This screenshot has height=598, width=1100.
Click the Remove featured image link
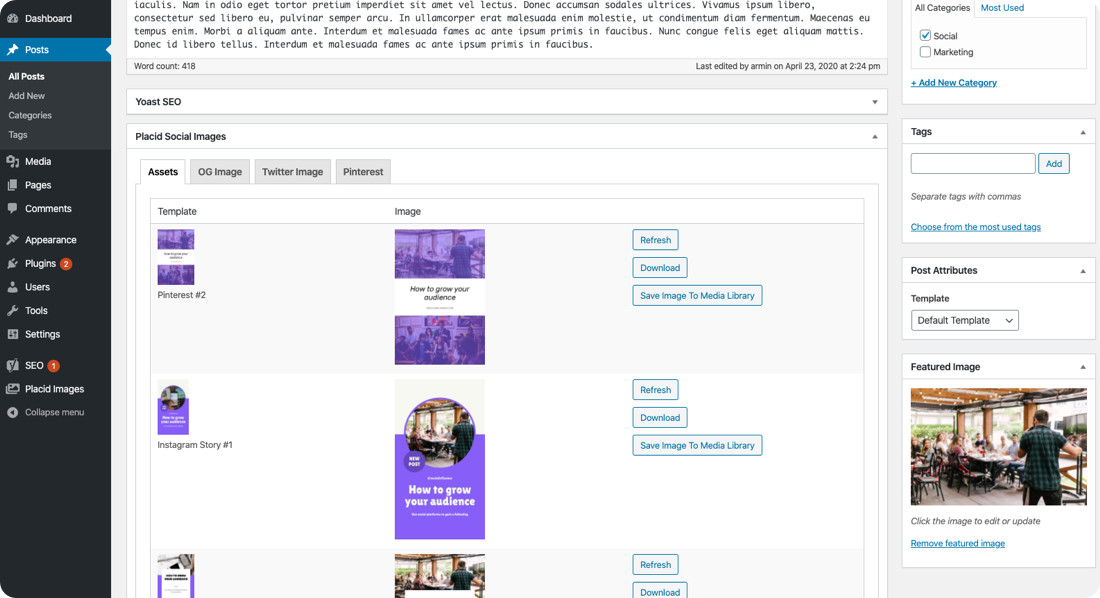pos(958,544)
